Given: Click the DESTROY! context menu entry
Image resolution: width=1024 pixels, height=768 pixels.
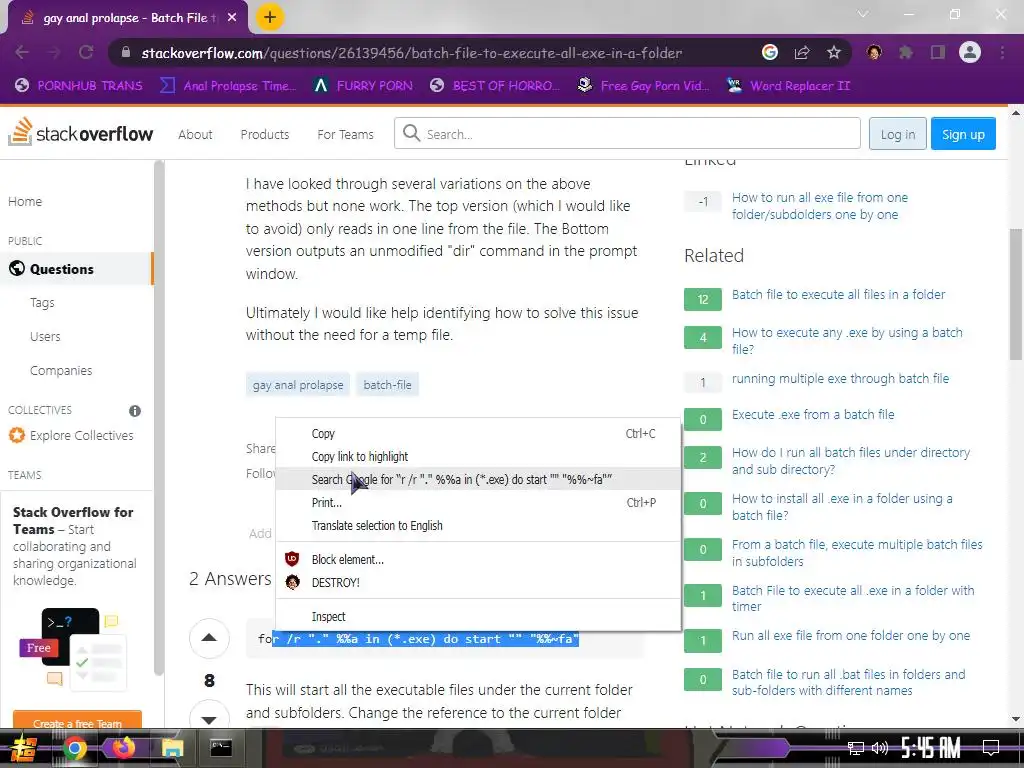Looking at the screenshot, I should [478, 583].
